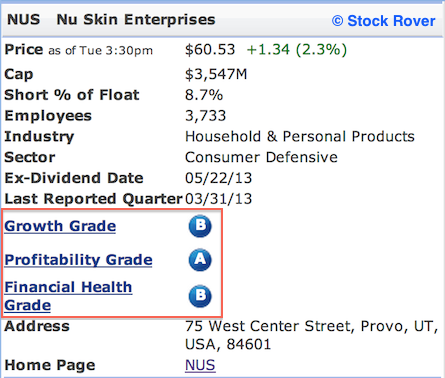
Task: Click the Nu Skin Enterprises company name
Action: click(x=136, y=20)
